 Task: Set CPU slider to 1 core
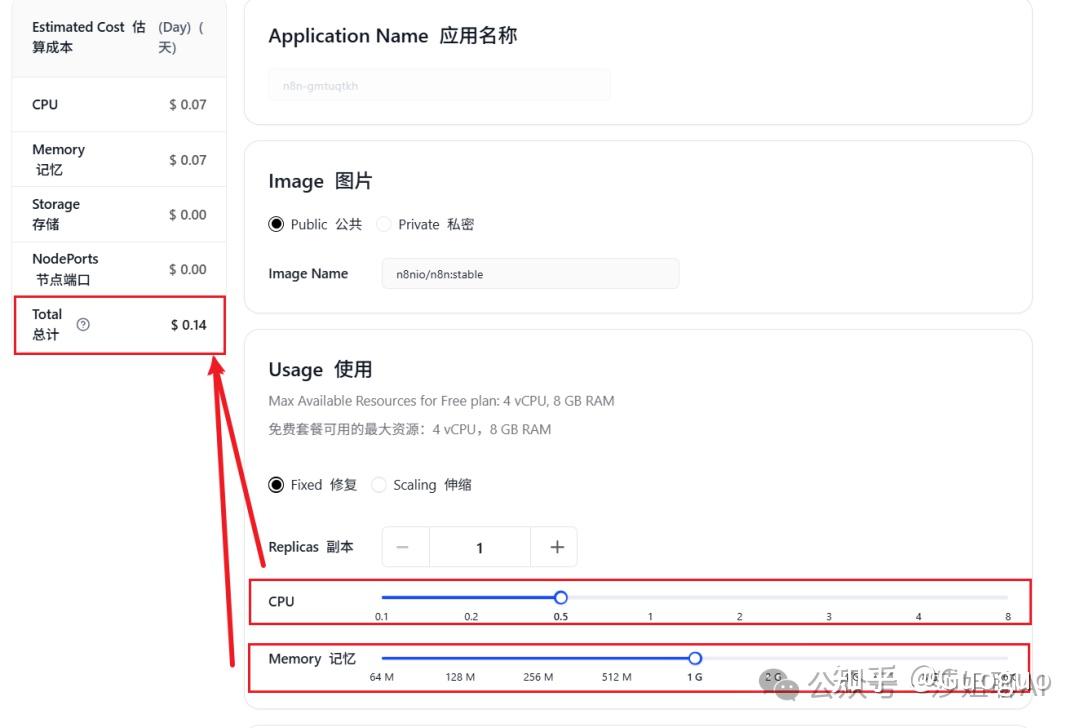click(x=650, y=598)
